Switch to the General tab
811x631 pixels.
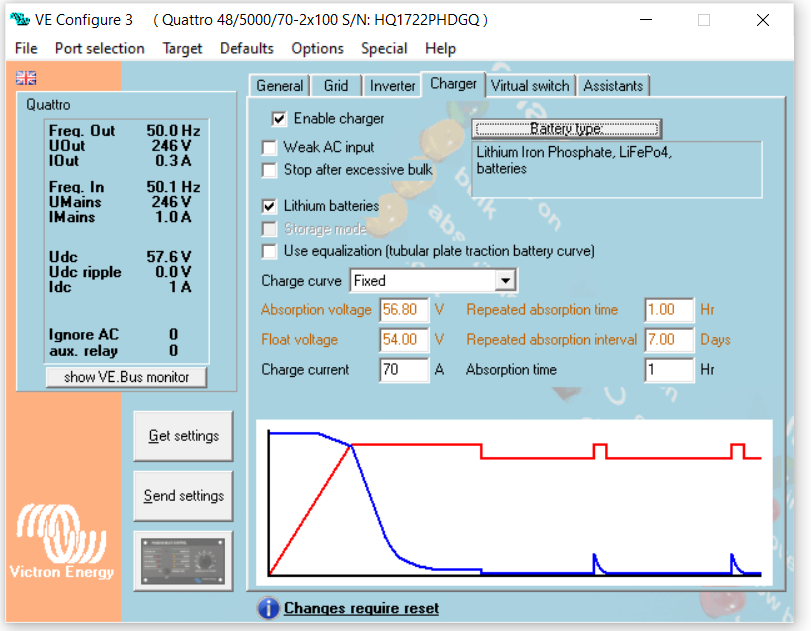point(280,86)
